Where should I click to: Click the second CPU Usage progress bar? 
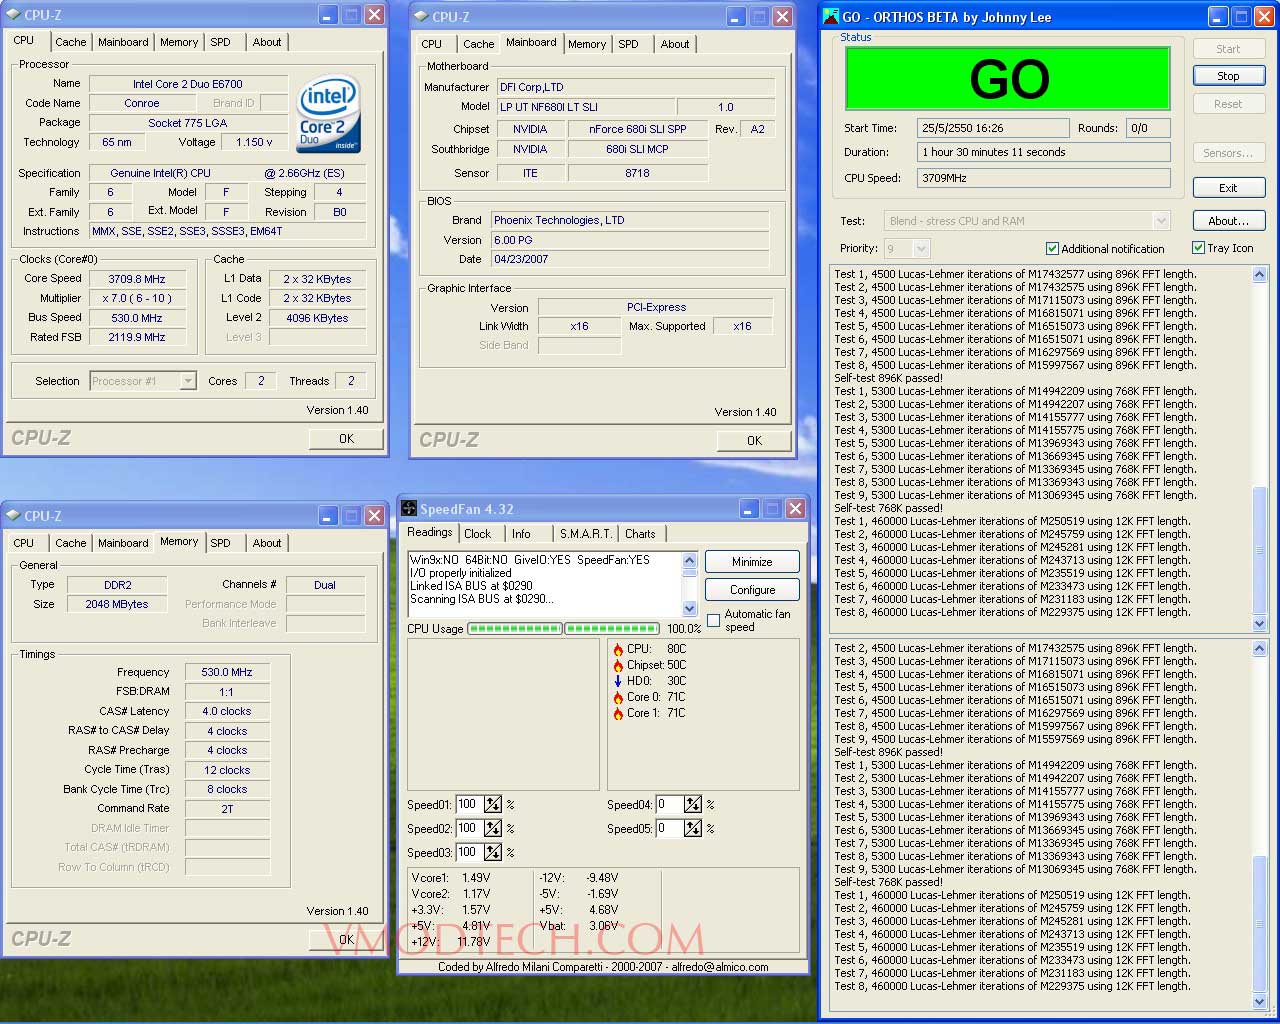point(611,629)
